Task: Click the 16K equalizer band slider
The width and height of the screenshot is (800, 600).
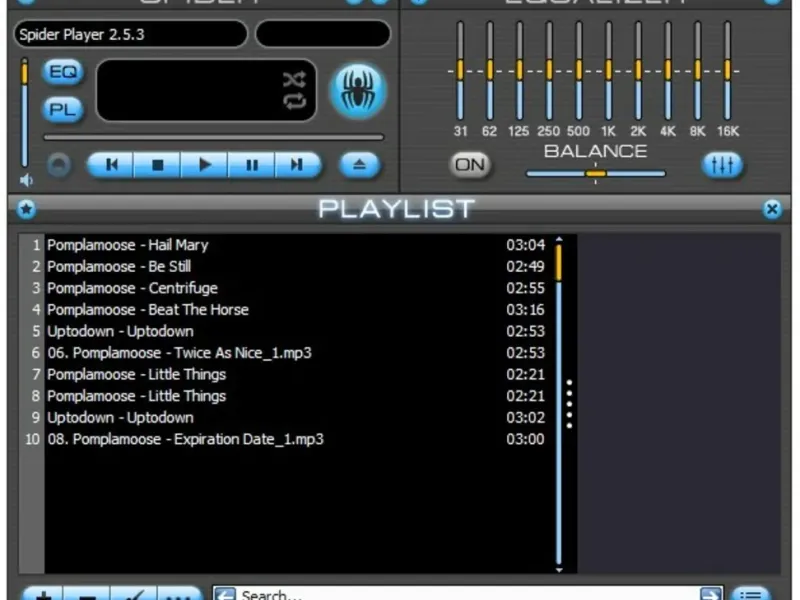Action: coord(727,70)
